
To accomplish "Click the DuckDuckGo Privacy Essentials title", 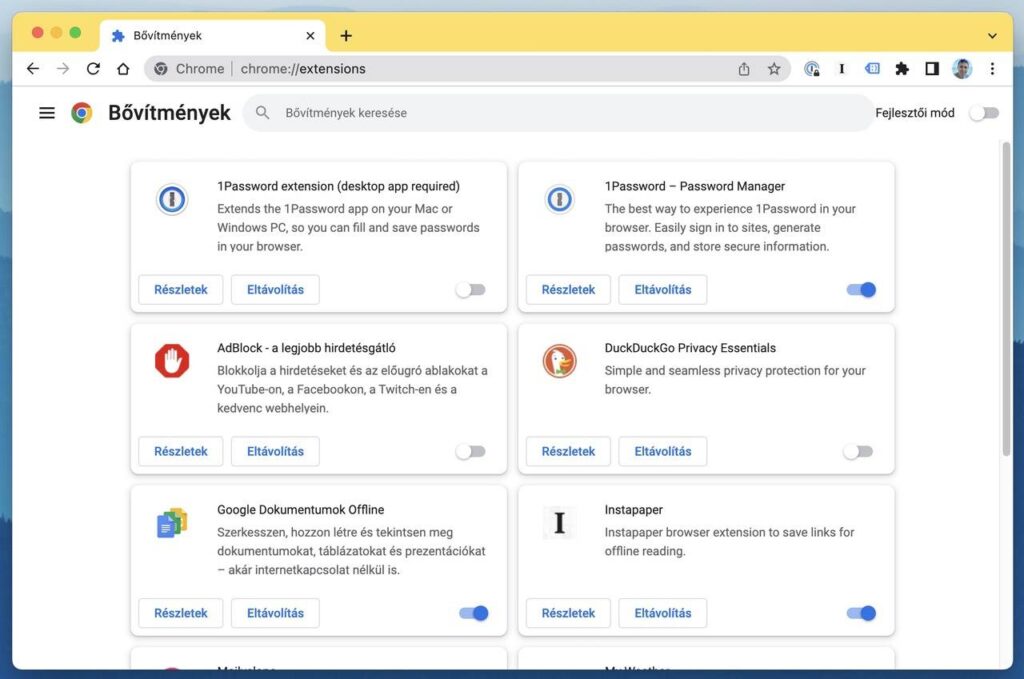I will tap(690, 348).
